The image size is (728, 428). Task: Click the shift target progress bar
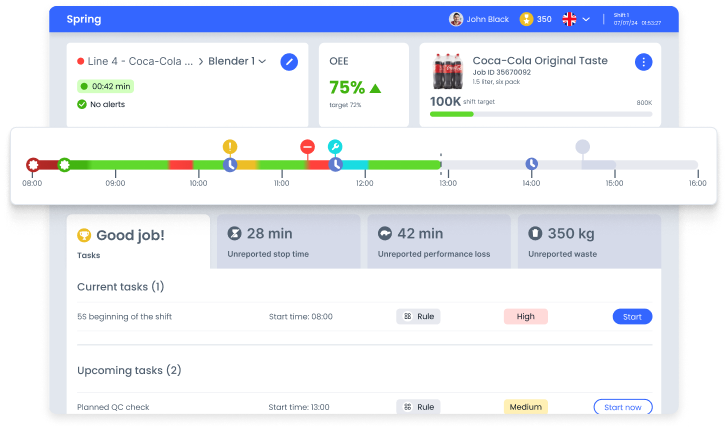541,114
